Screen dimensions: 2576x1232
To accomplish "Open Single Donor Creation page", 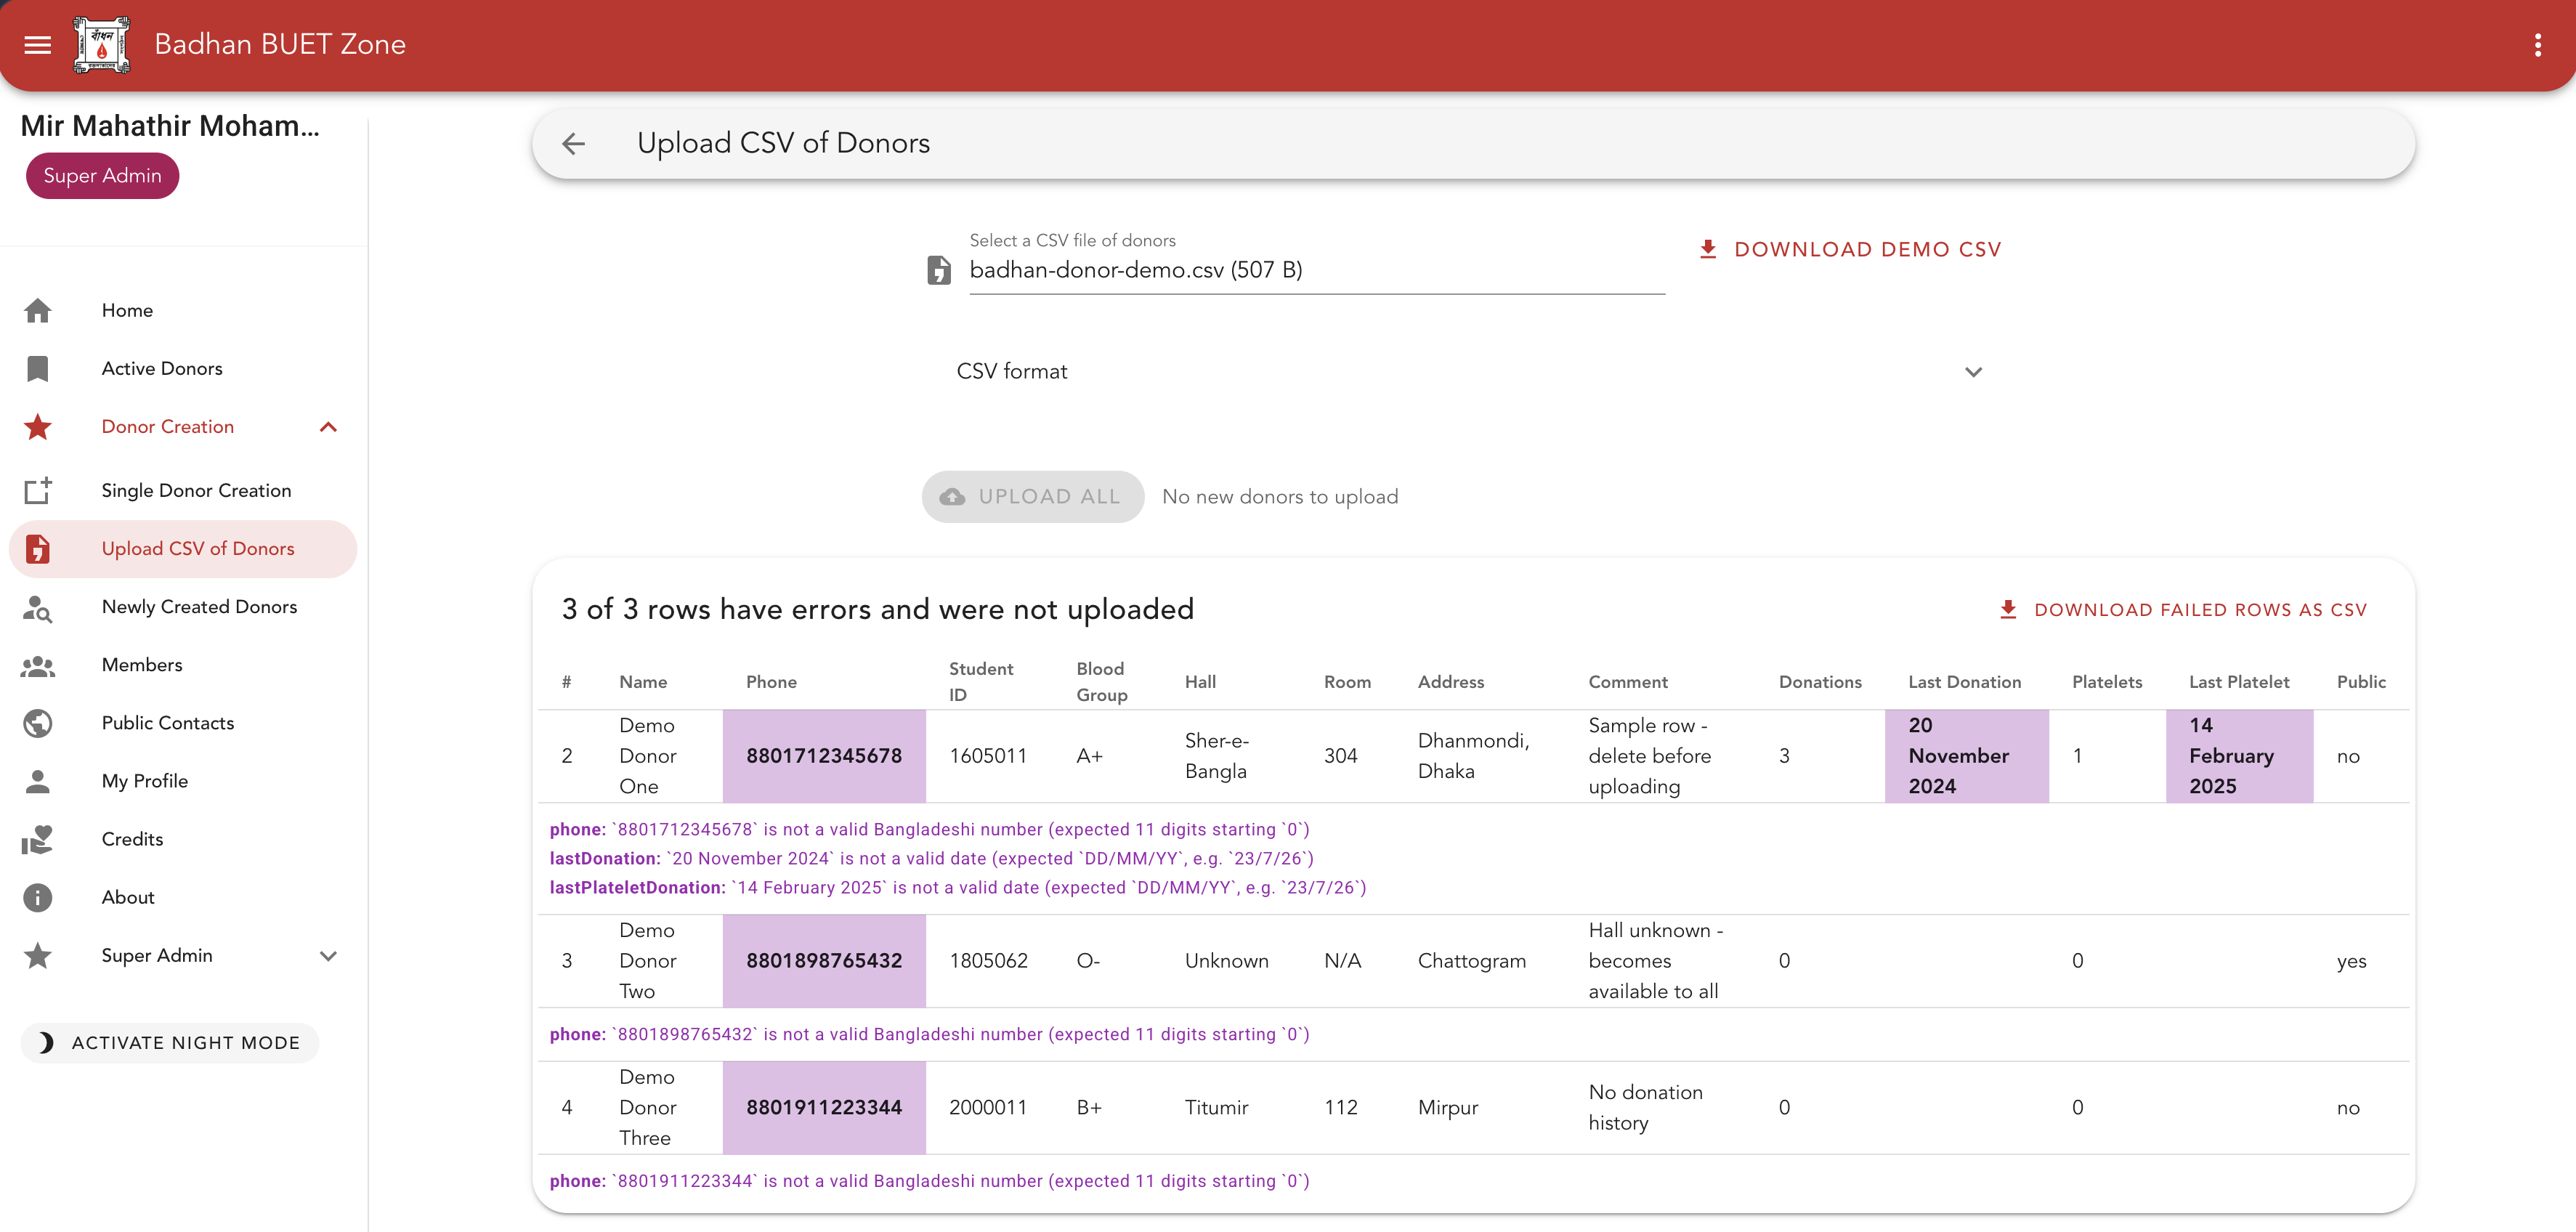I will 183,491.
